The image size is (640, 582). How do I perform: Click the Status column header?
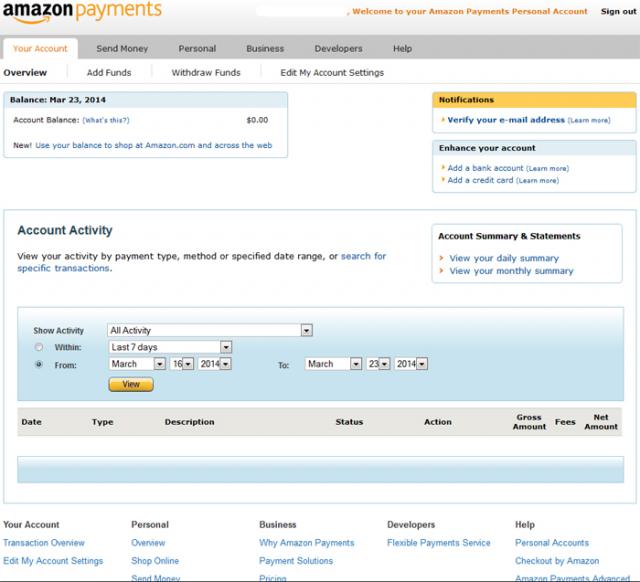pos(349,422)
